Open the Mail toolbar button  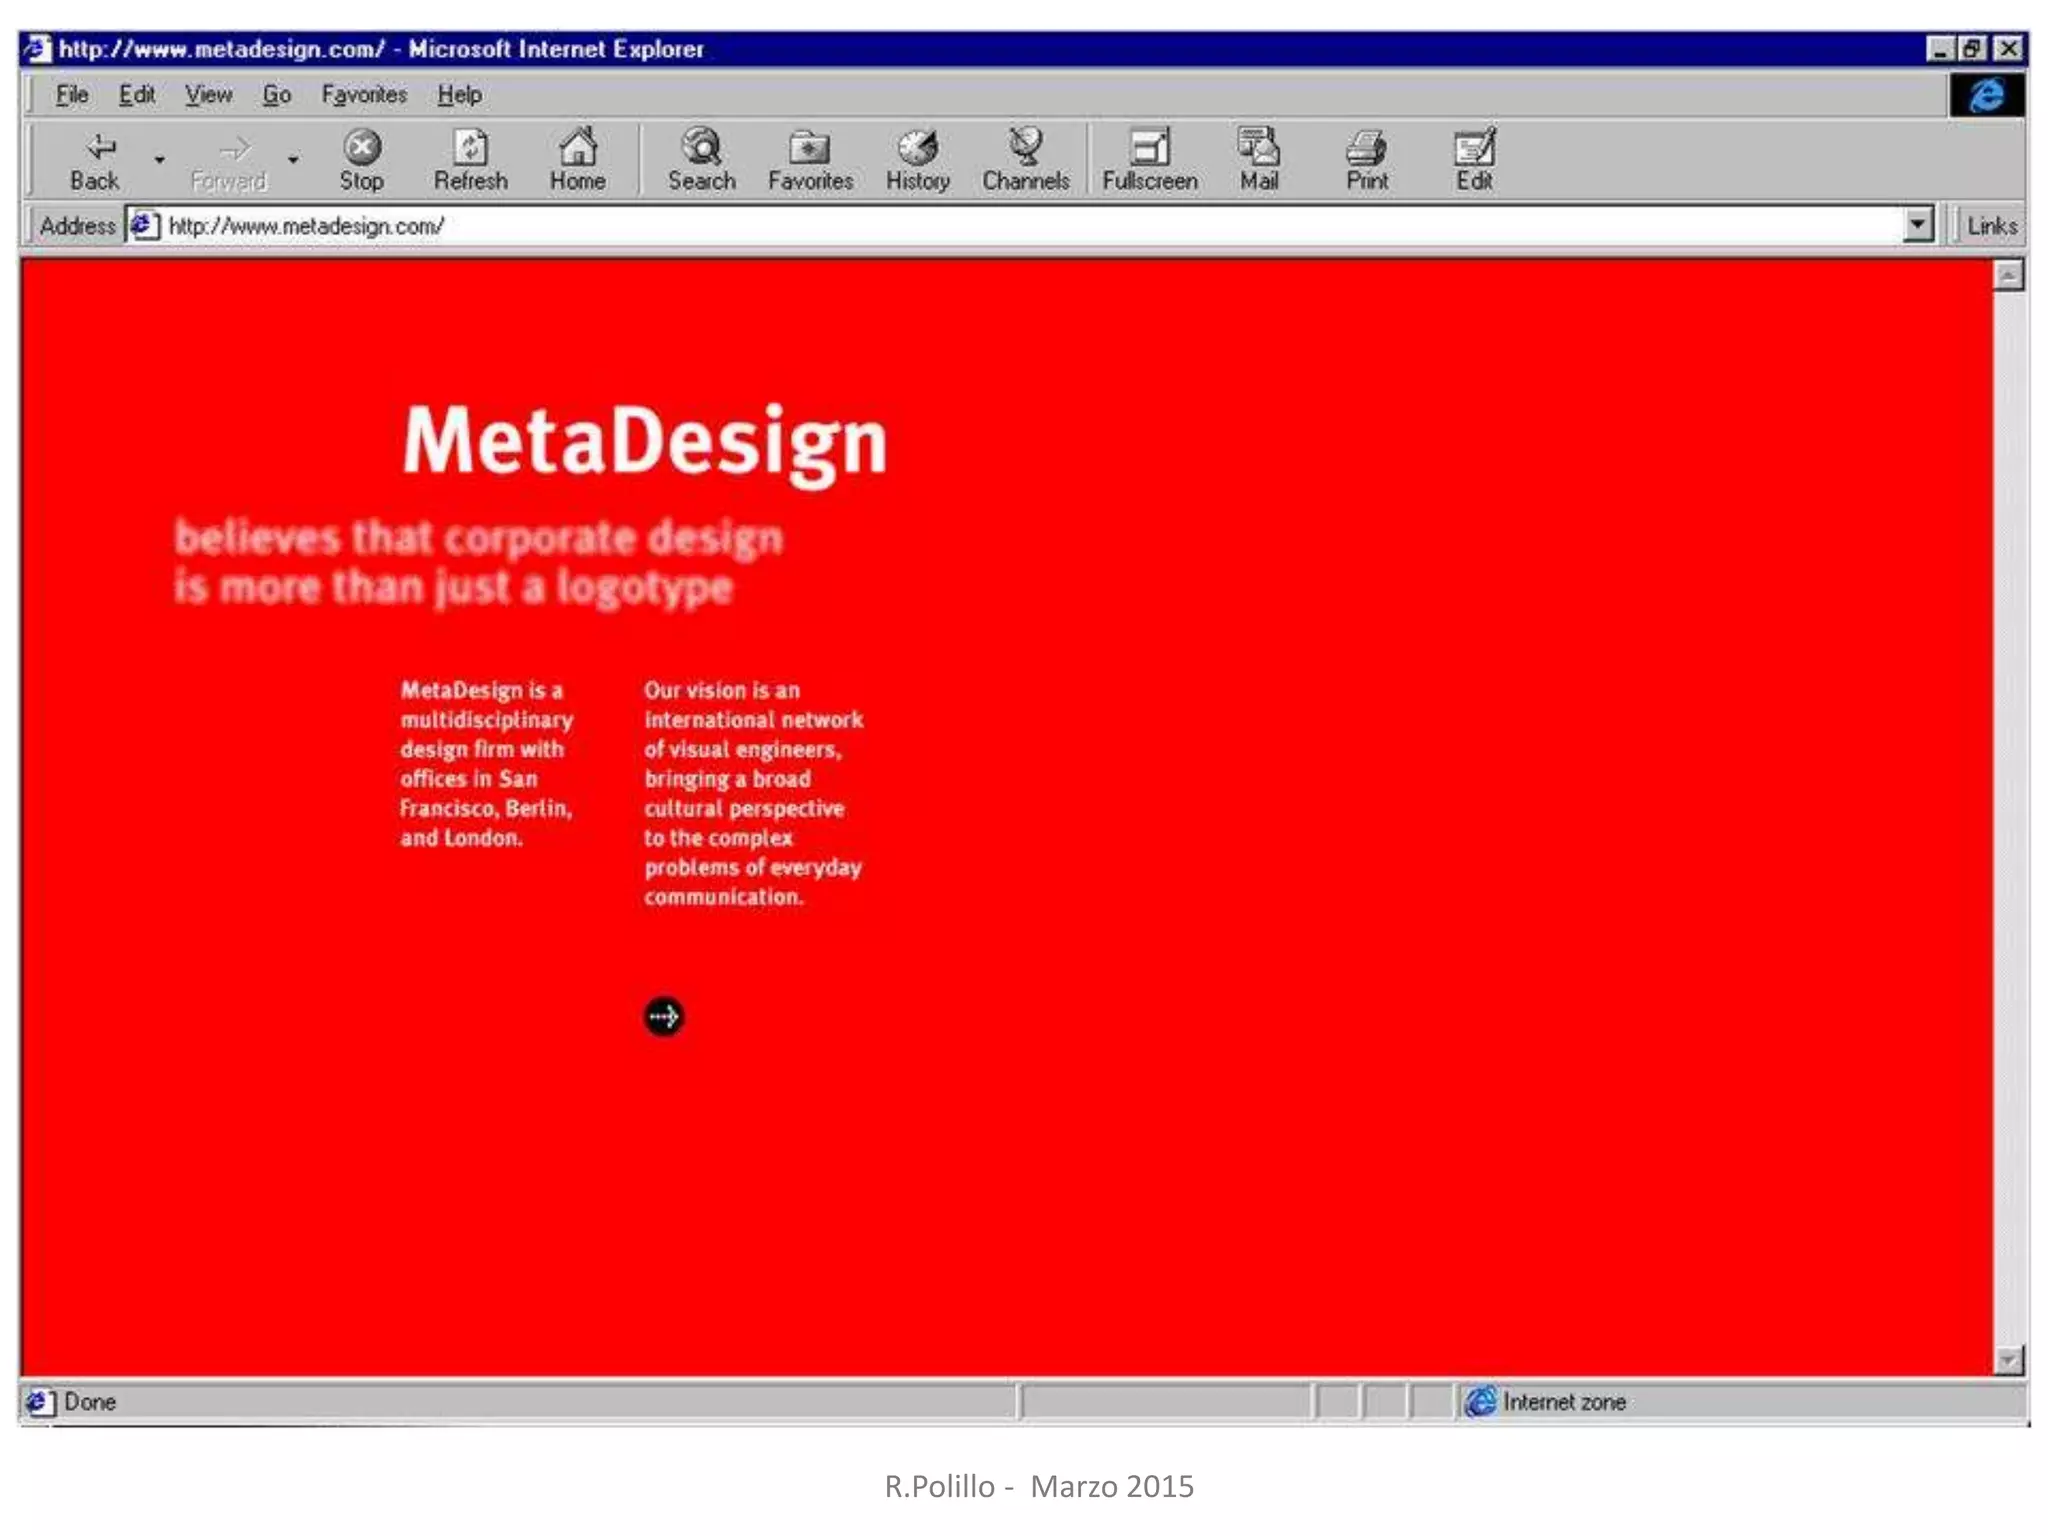pos(1258,160)
